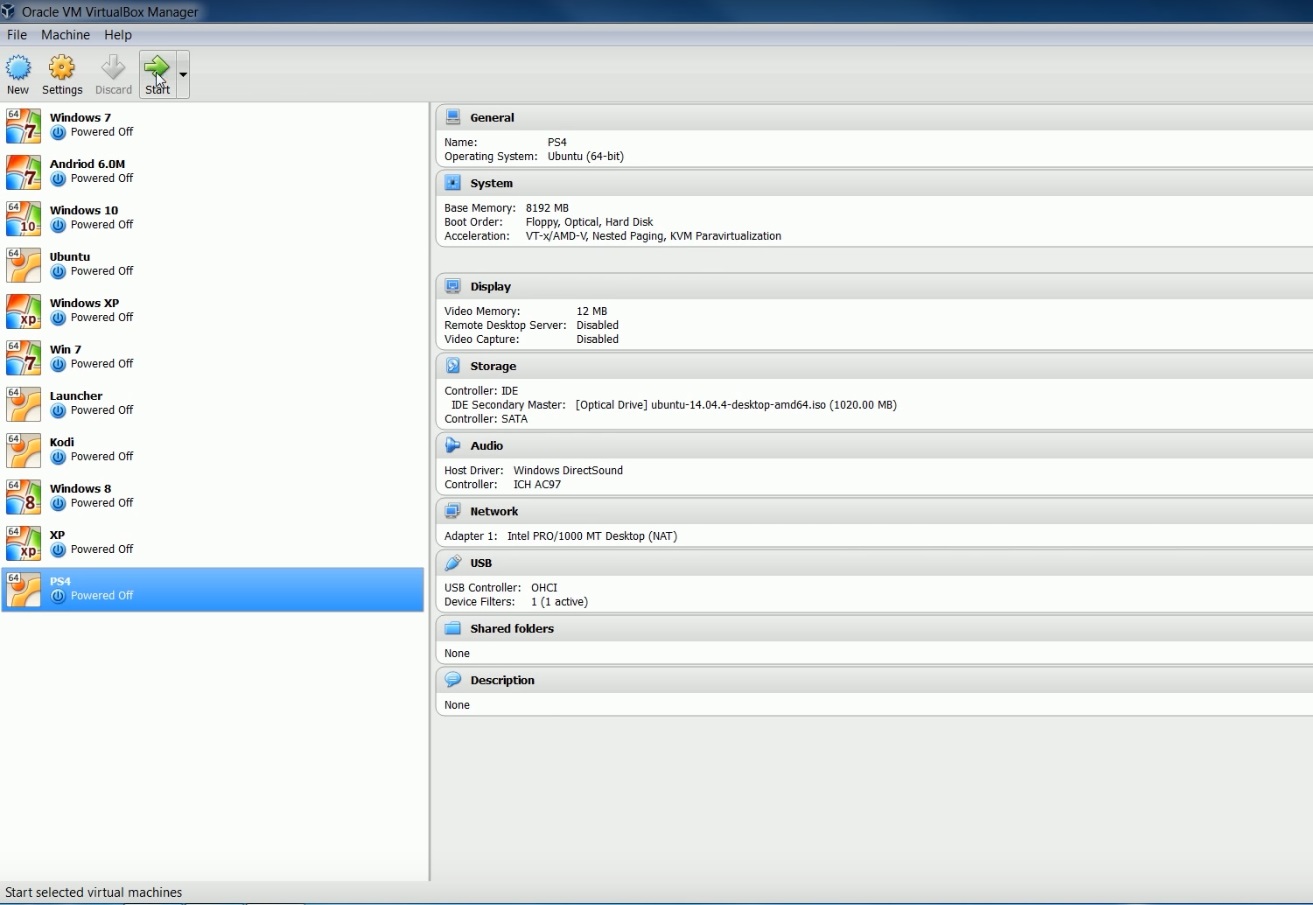Select the Launcher VM icon
Image resolution: width=1313 pixels, height=905 pixels.
(23, 404)
